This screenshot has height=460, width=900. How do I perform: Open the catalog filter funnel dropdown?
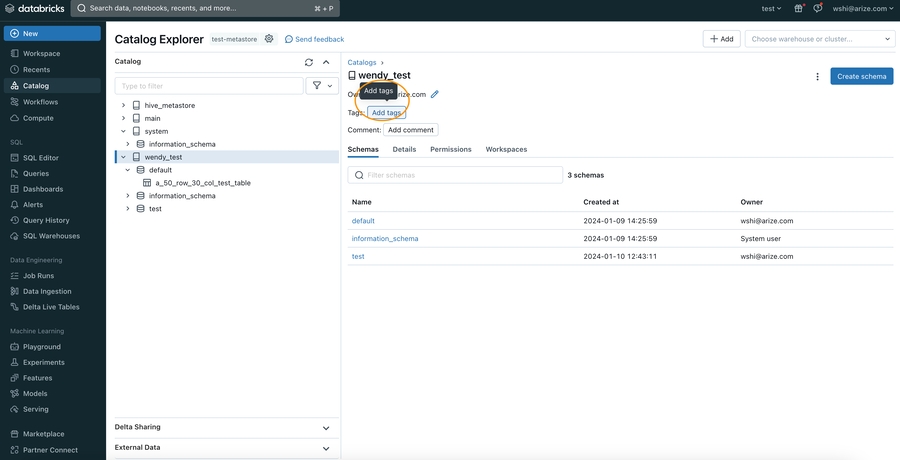[x=322, y=86]
